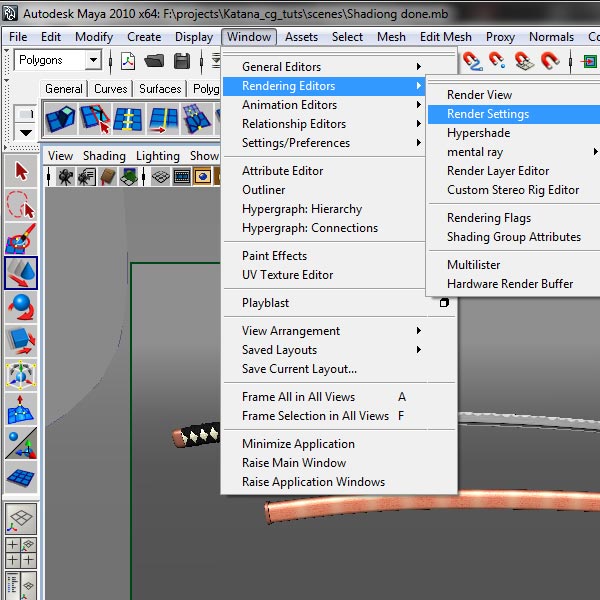Switch to the General shelf tab
The width and height of the screenshot is (600, 600).
[64, 89]
